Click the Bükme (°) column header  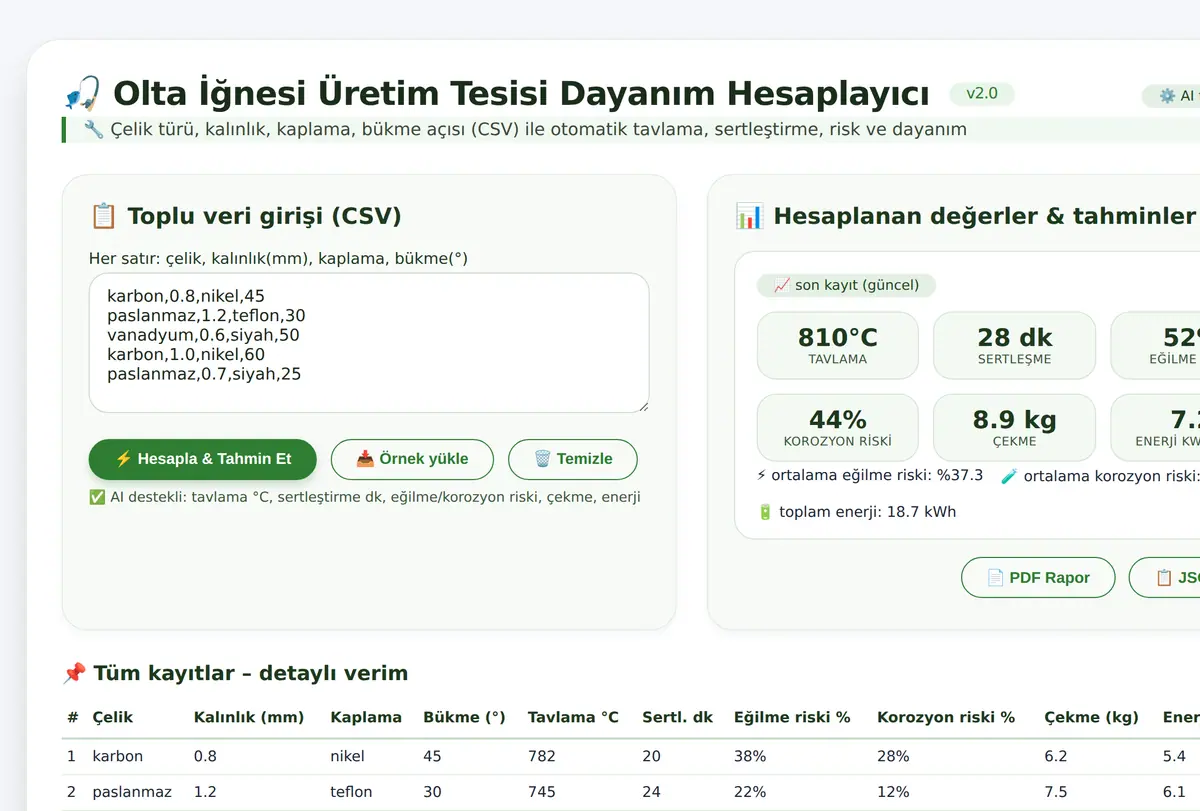pyautogui.click(x=464, y=717)
